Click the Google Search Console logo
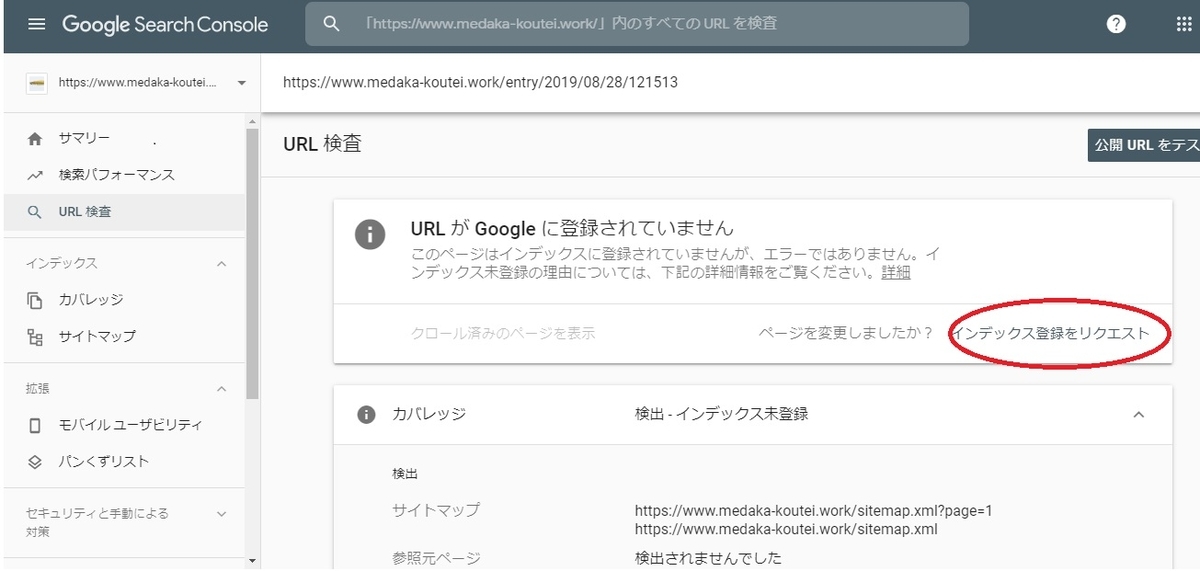The image size is (1200, 571). [165, 24]
